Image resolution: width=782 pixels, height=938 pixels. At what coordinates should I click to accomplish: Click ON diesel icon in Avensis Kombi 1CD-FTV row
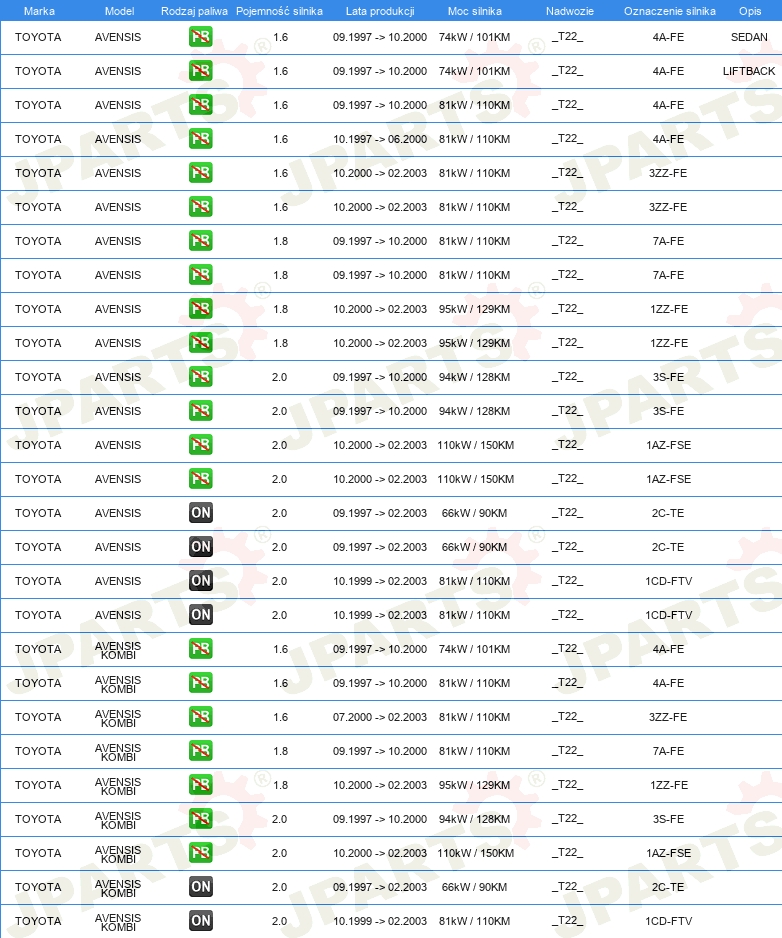[x=200, y=921]
